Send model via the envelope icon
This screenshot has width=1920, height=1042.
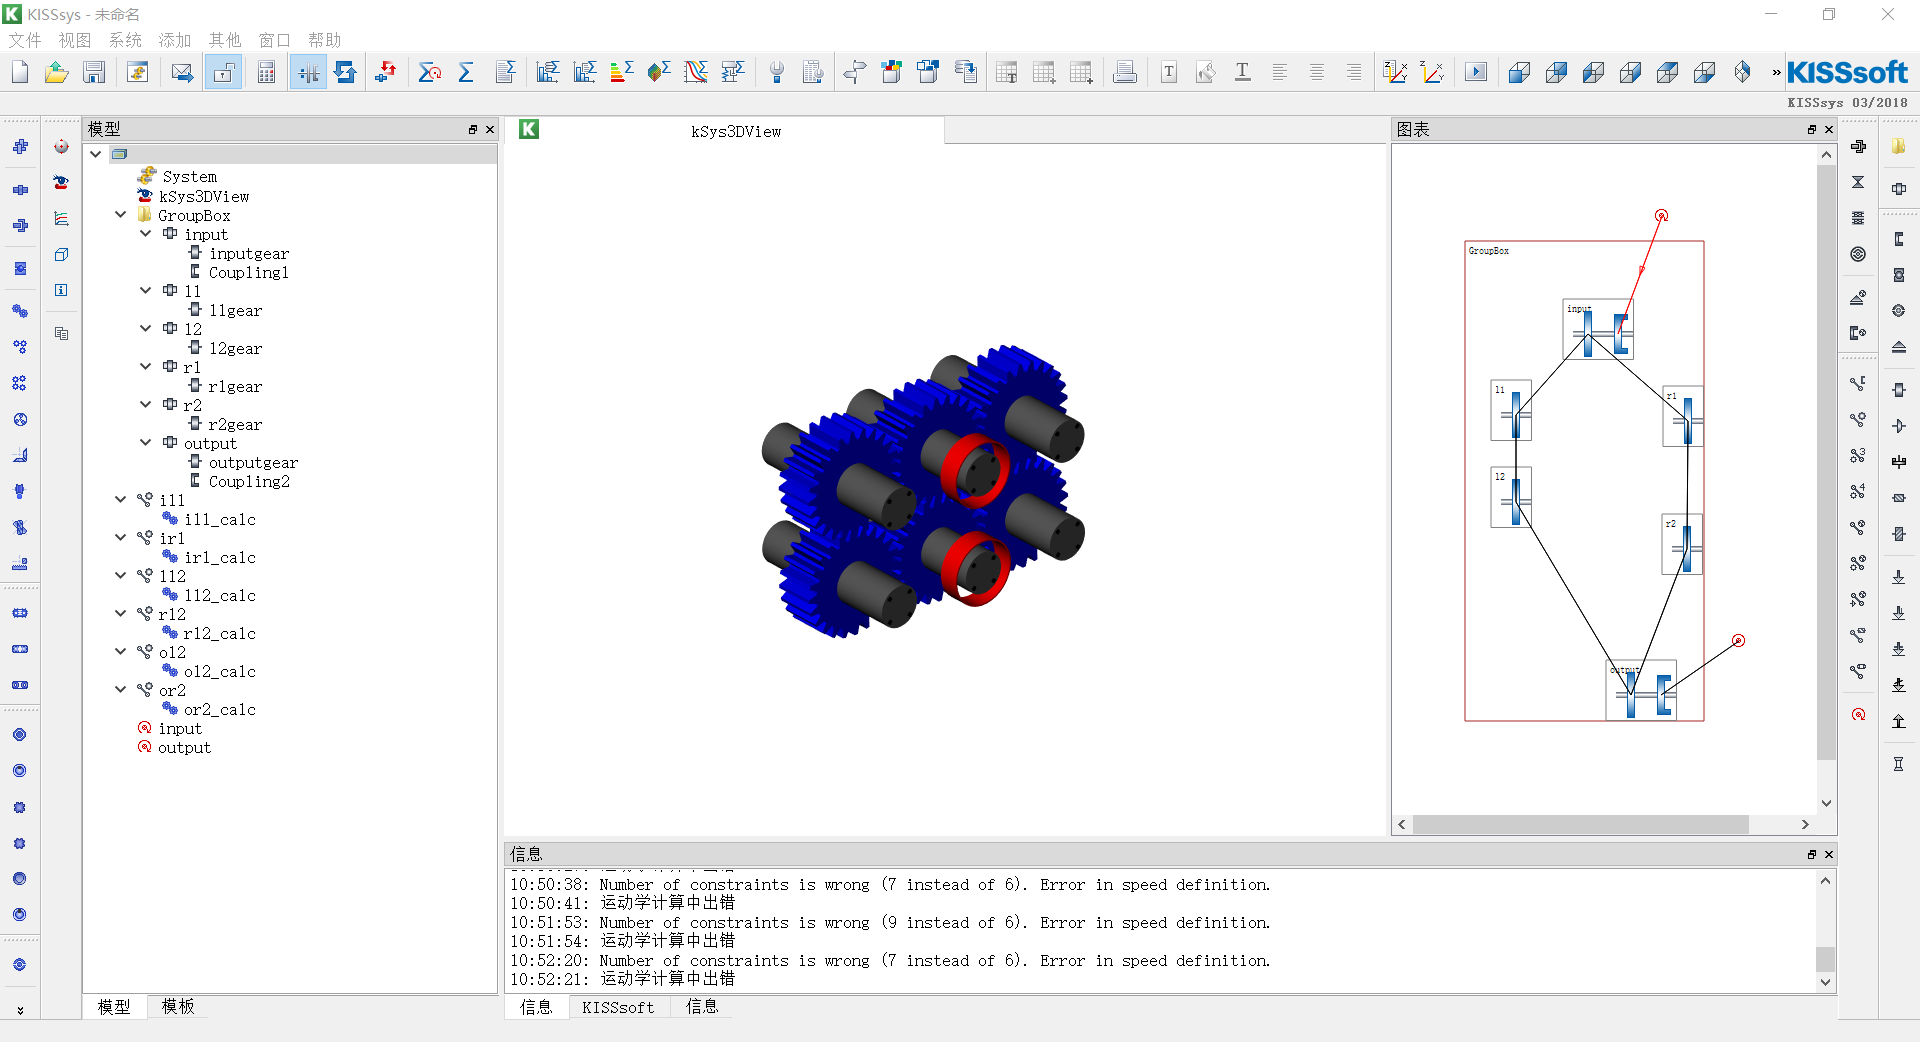(x=182, y=72)
